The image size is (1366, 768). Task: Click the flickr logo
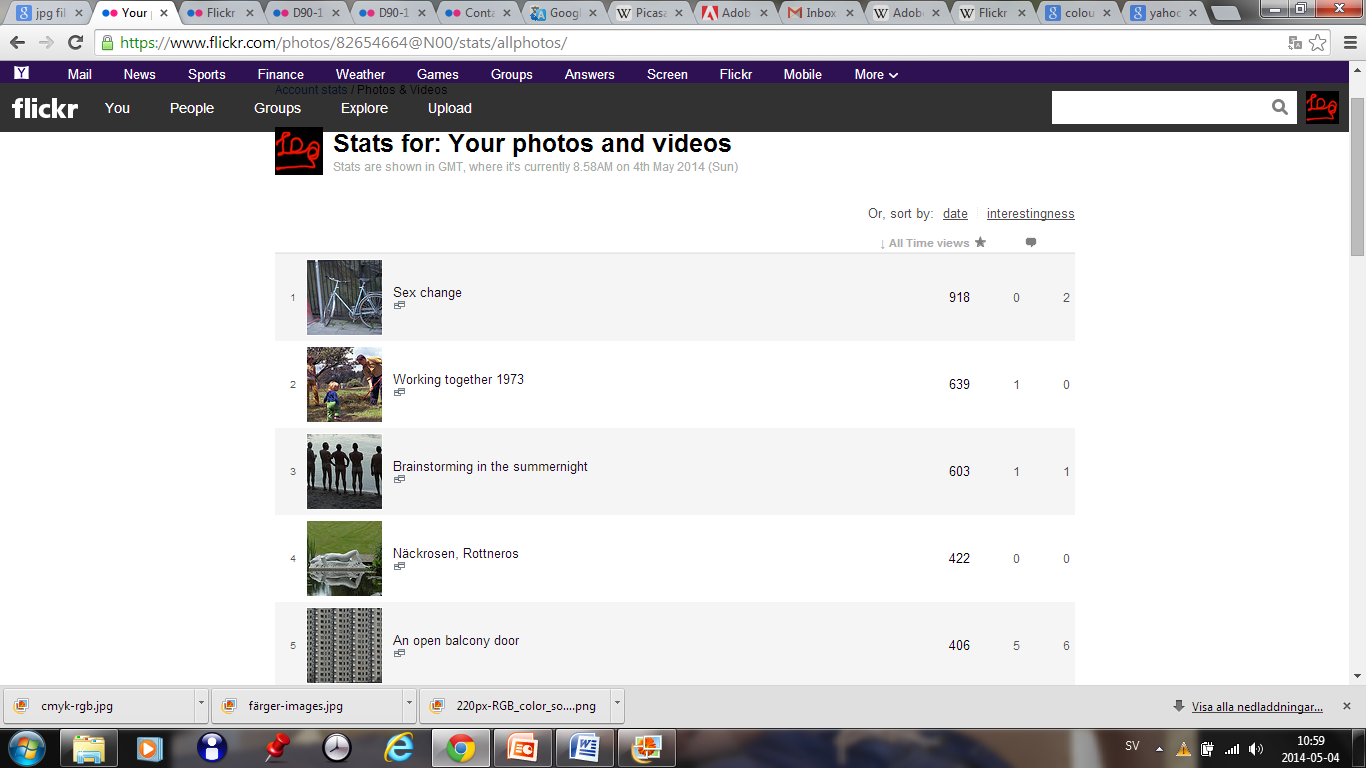[45, 108]
